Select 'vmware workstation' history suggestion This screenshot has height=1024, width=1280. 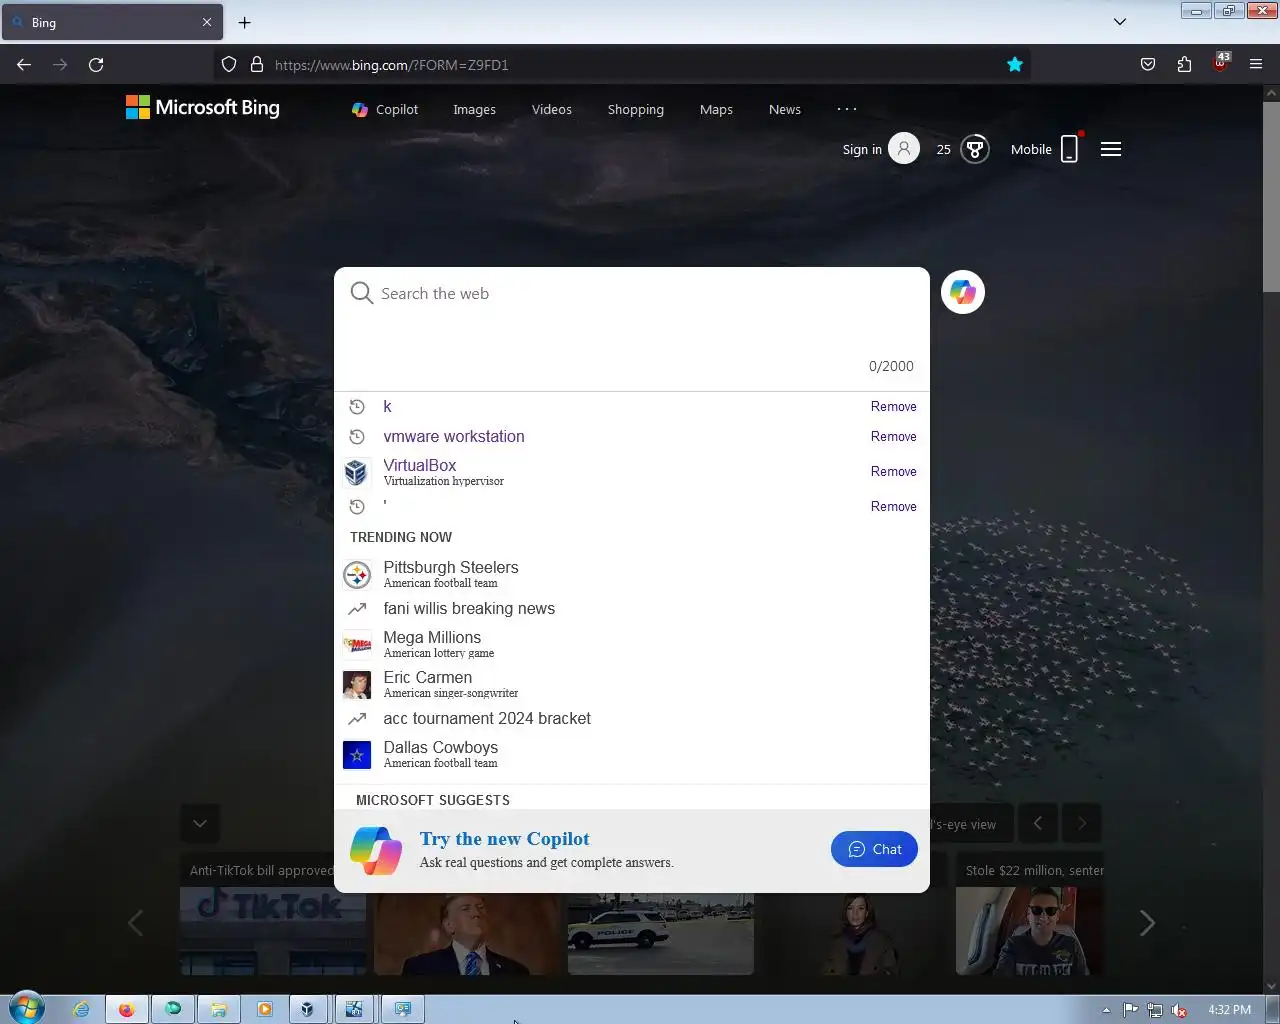click(454, 436)
